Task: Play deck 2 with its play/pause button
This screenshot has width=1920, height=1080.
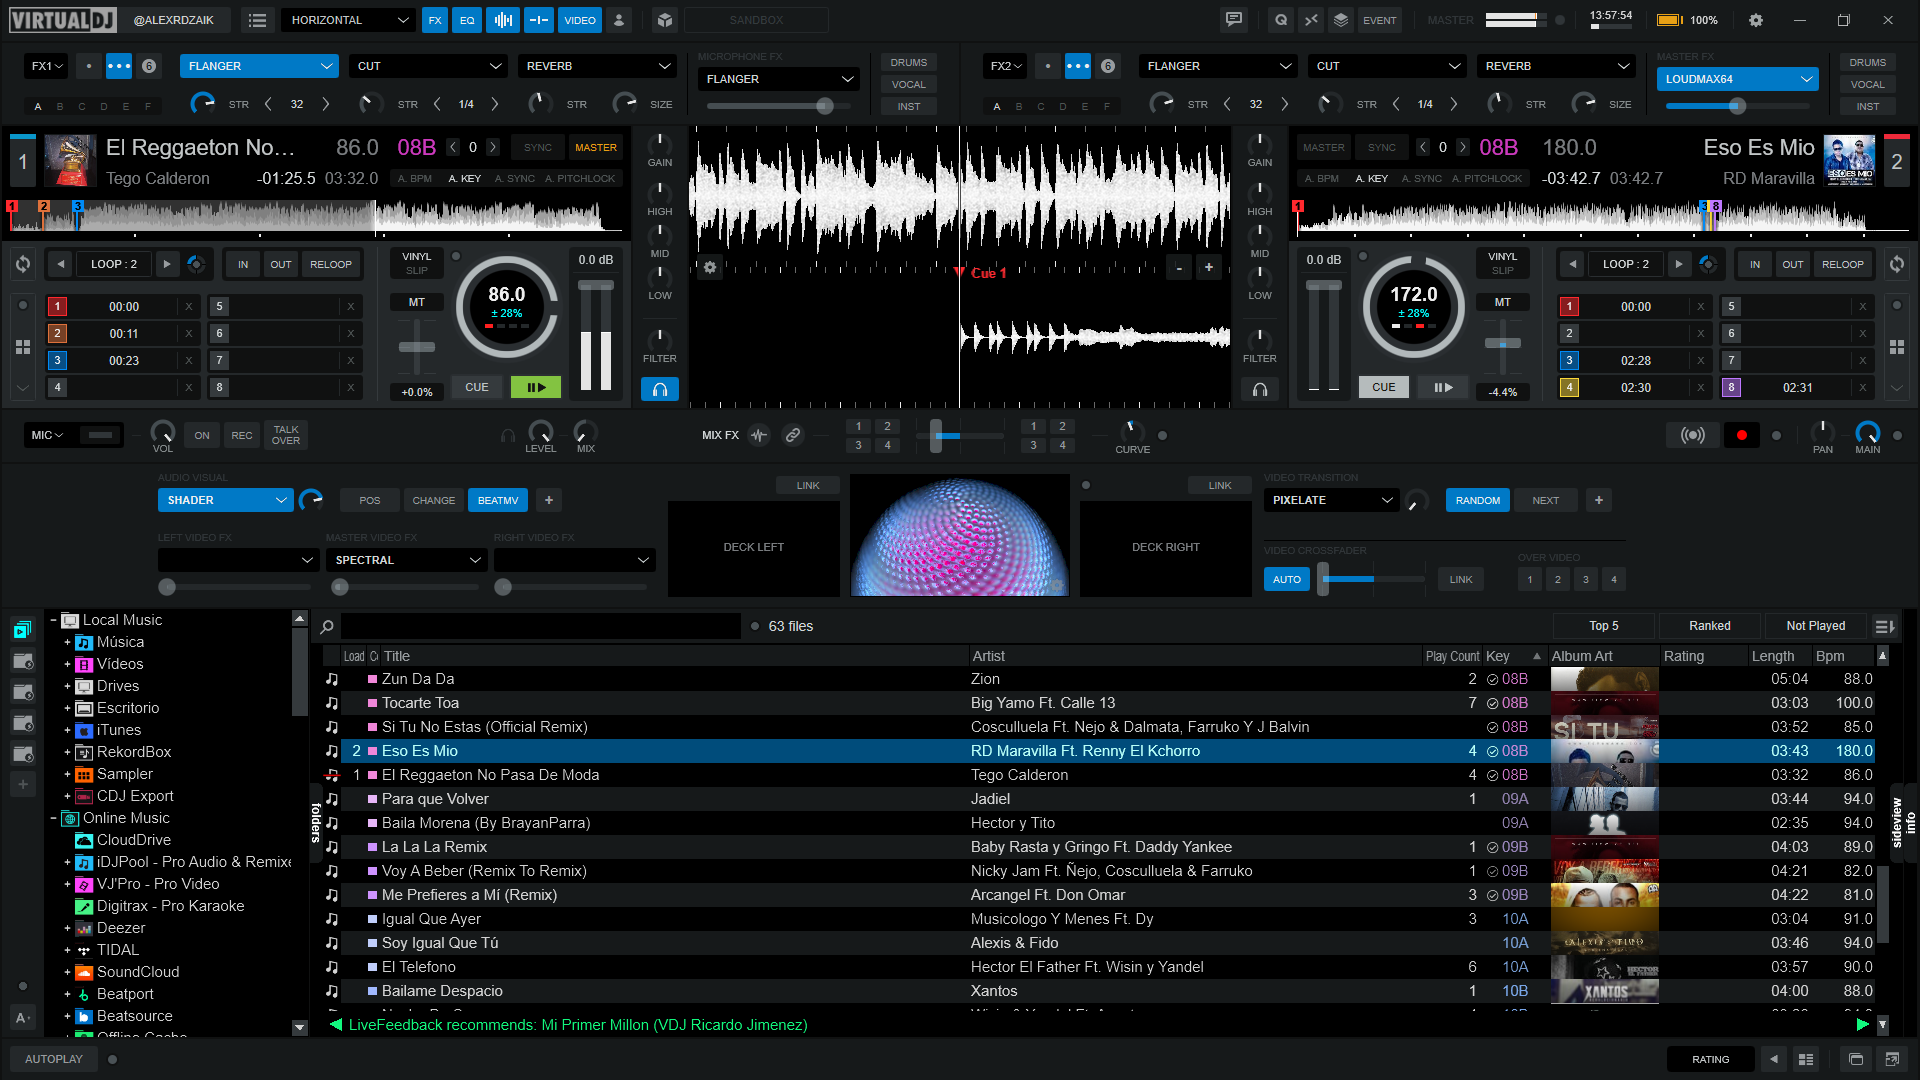Action: click(x=1443, y=387)
